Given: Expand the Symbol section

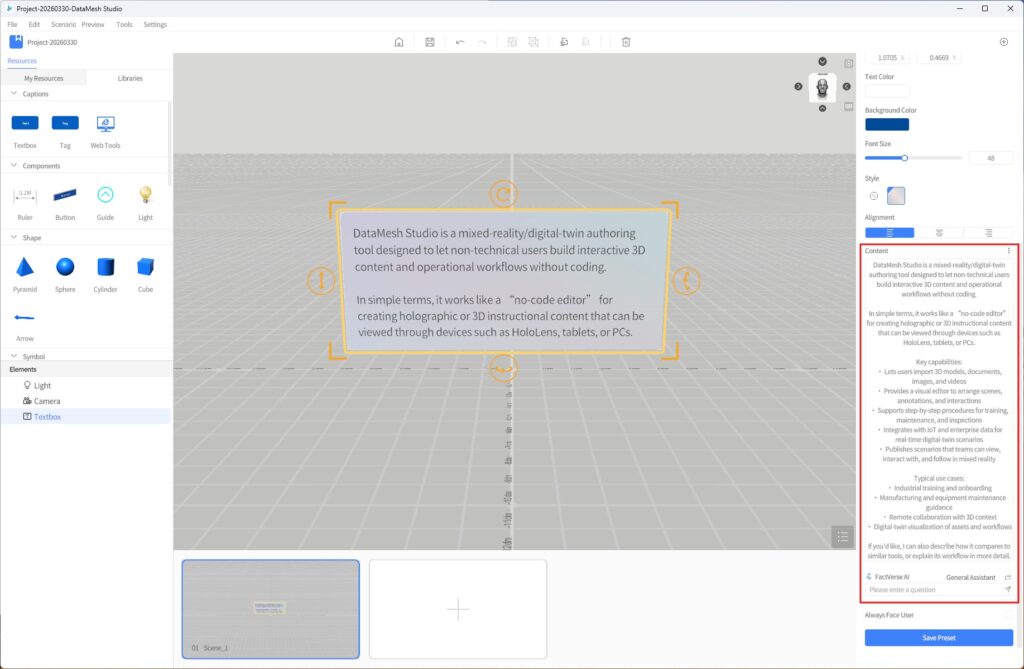Looking at the screenshot, I should 14,356.
